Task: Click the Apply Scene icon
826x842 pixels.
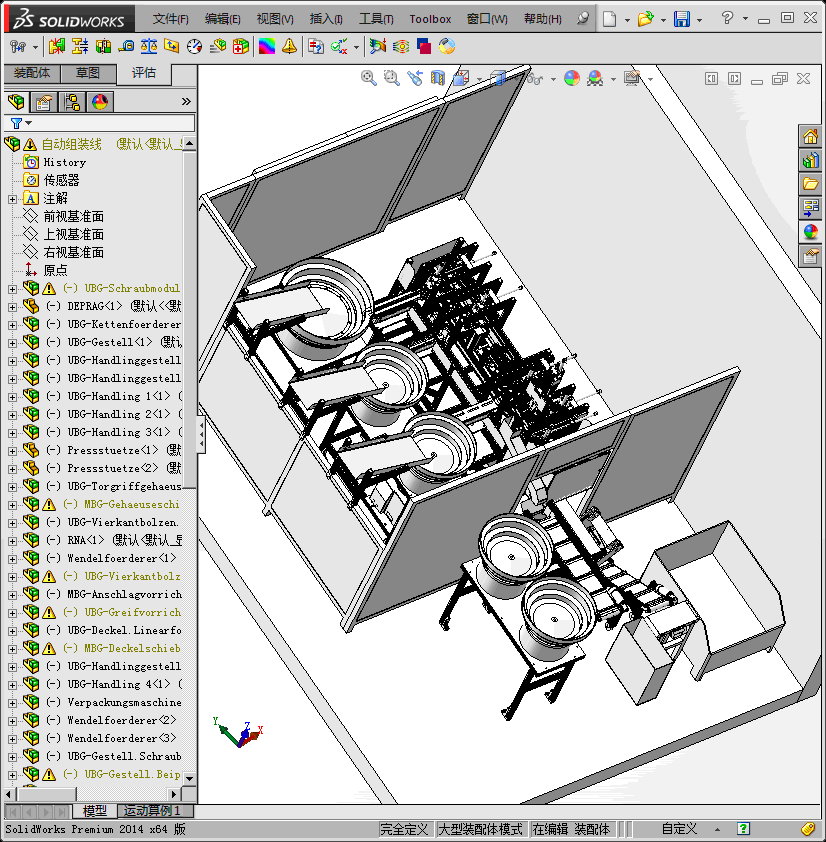Action: point(595,78)
